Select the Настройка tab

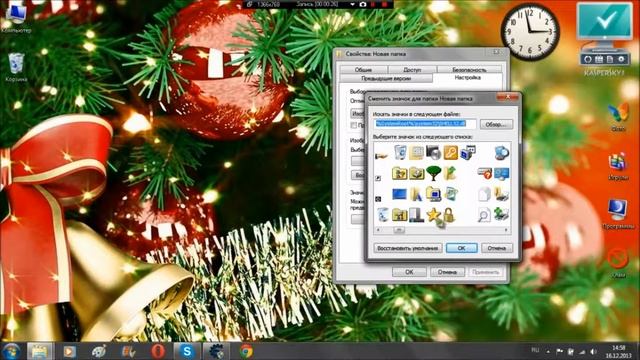(x=468, y=78)
